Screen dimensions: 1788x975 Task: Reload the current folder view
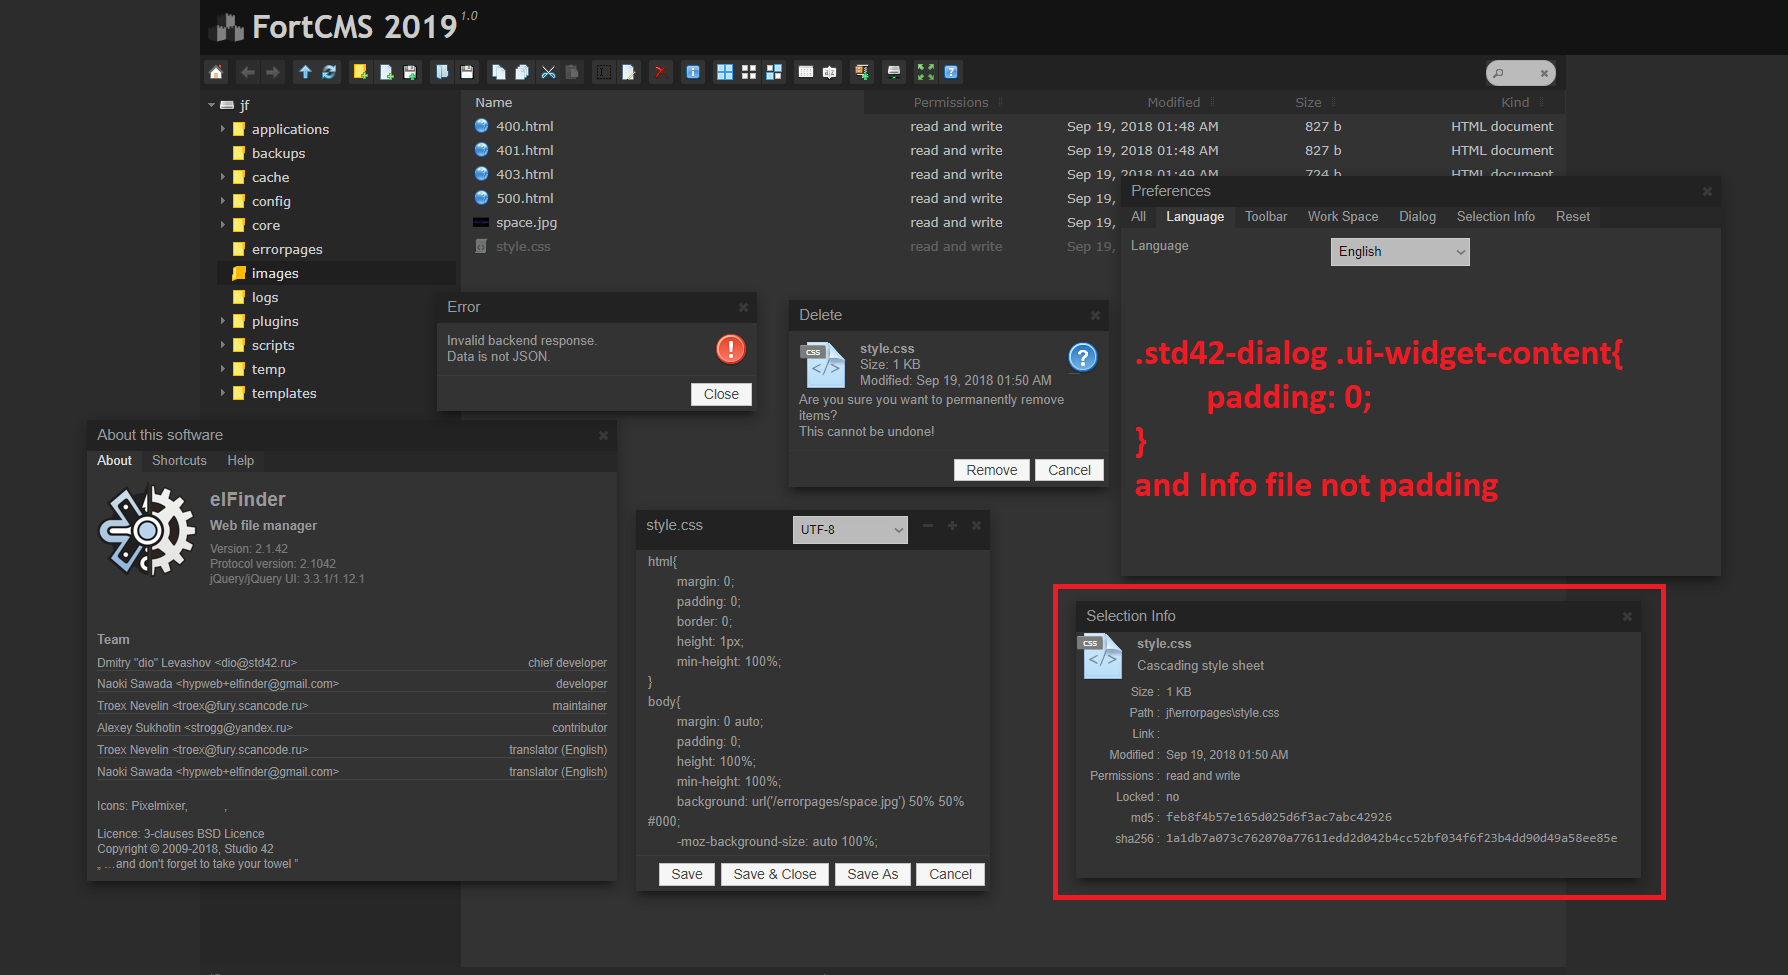[329, 72]
